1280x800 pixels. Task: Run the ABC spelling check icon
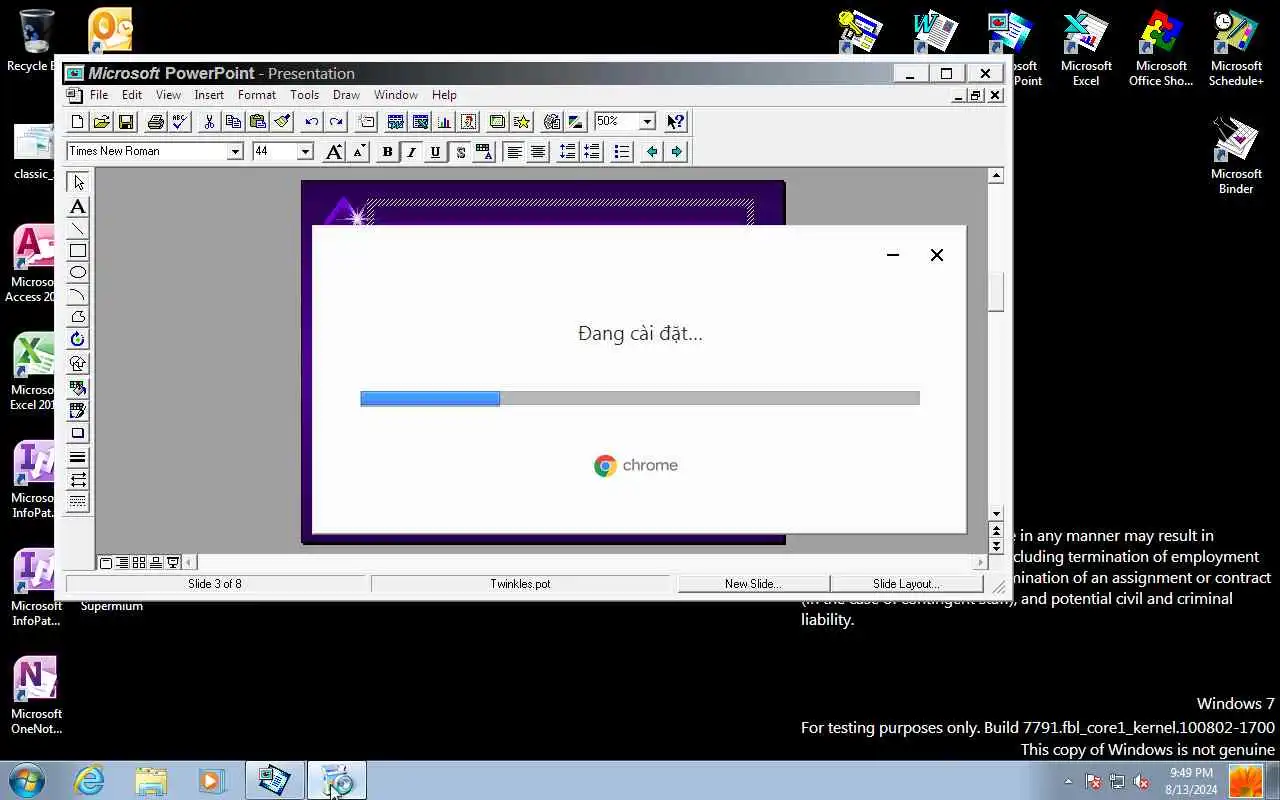pyautogui.click(x=179, y=122)
